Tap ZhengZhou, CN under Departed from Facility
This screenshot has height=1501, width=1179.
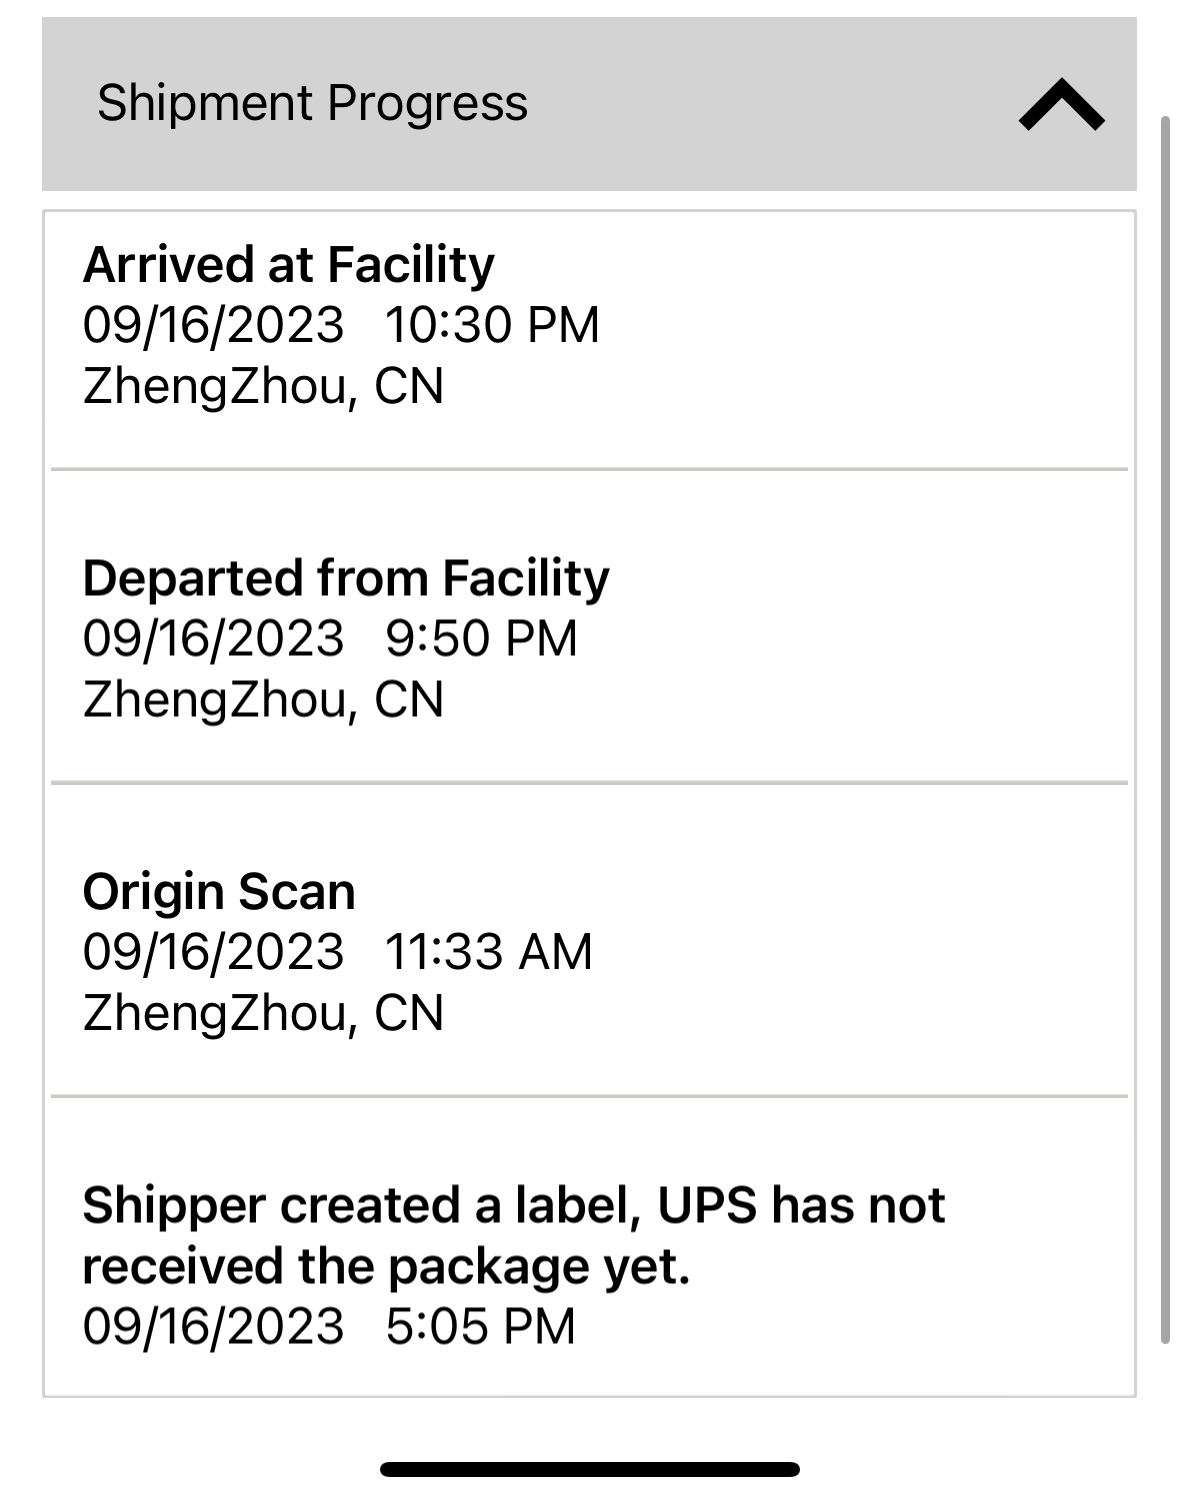point(263,700)
